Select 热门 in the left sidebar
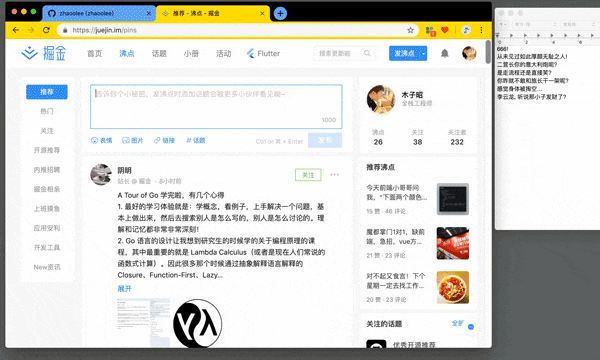Viewport: 600px width, 360px height. (47, 111)
